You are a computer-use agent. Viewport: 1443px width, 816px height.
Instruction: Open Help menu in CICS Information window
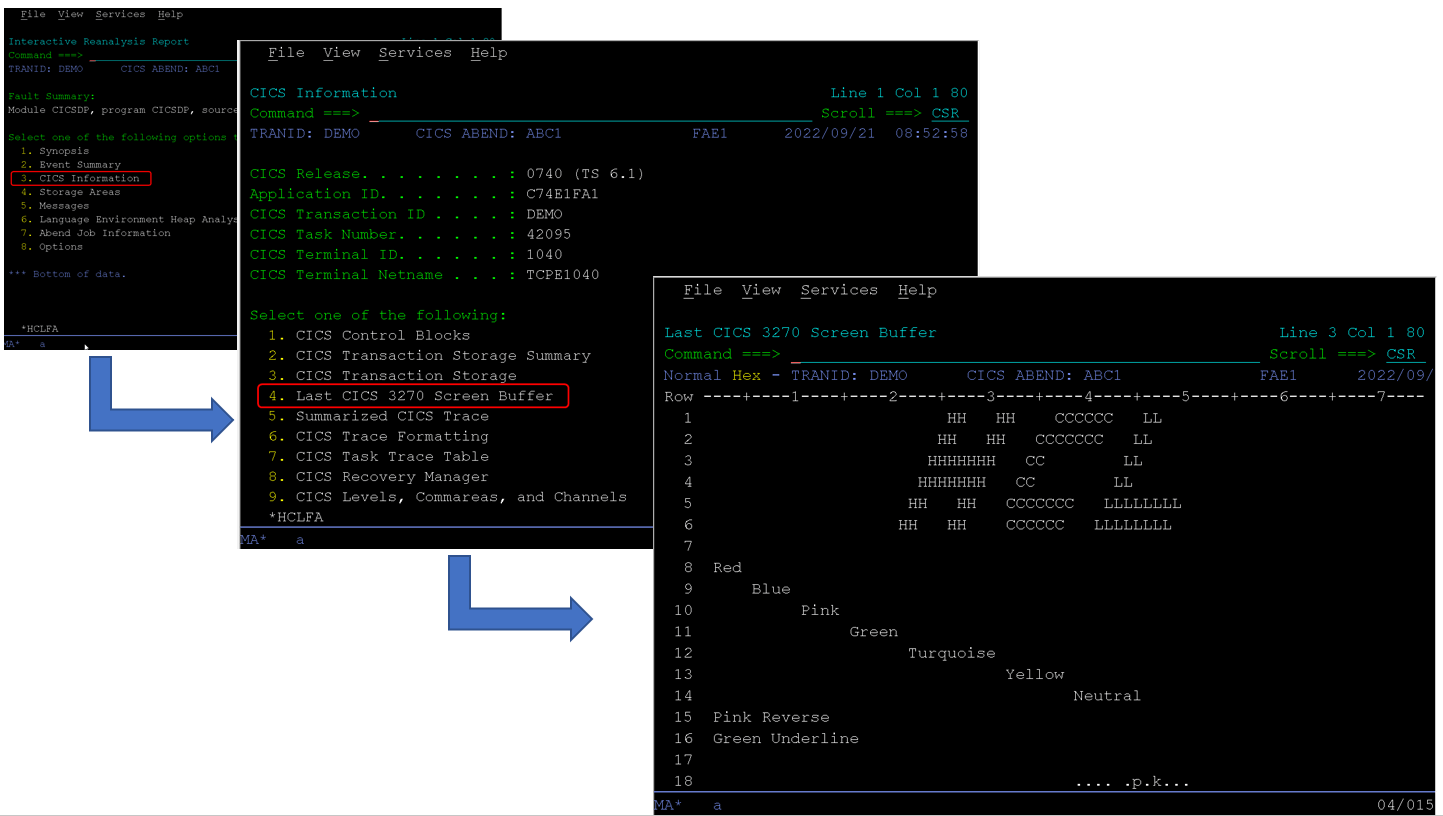pyautogui.click(x=489, y=53)
